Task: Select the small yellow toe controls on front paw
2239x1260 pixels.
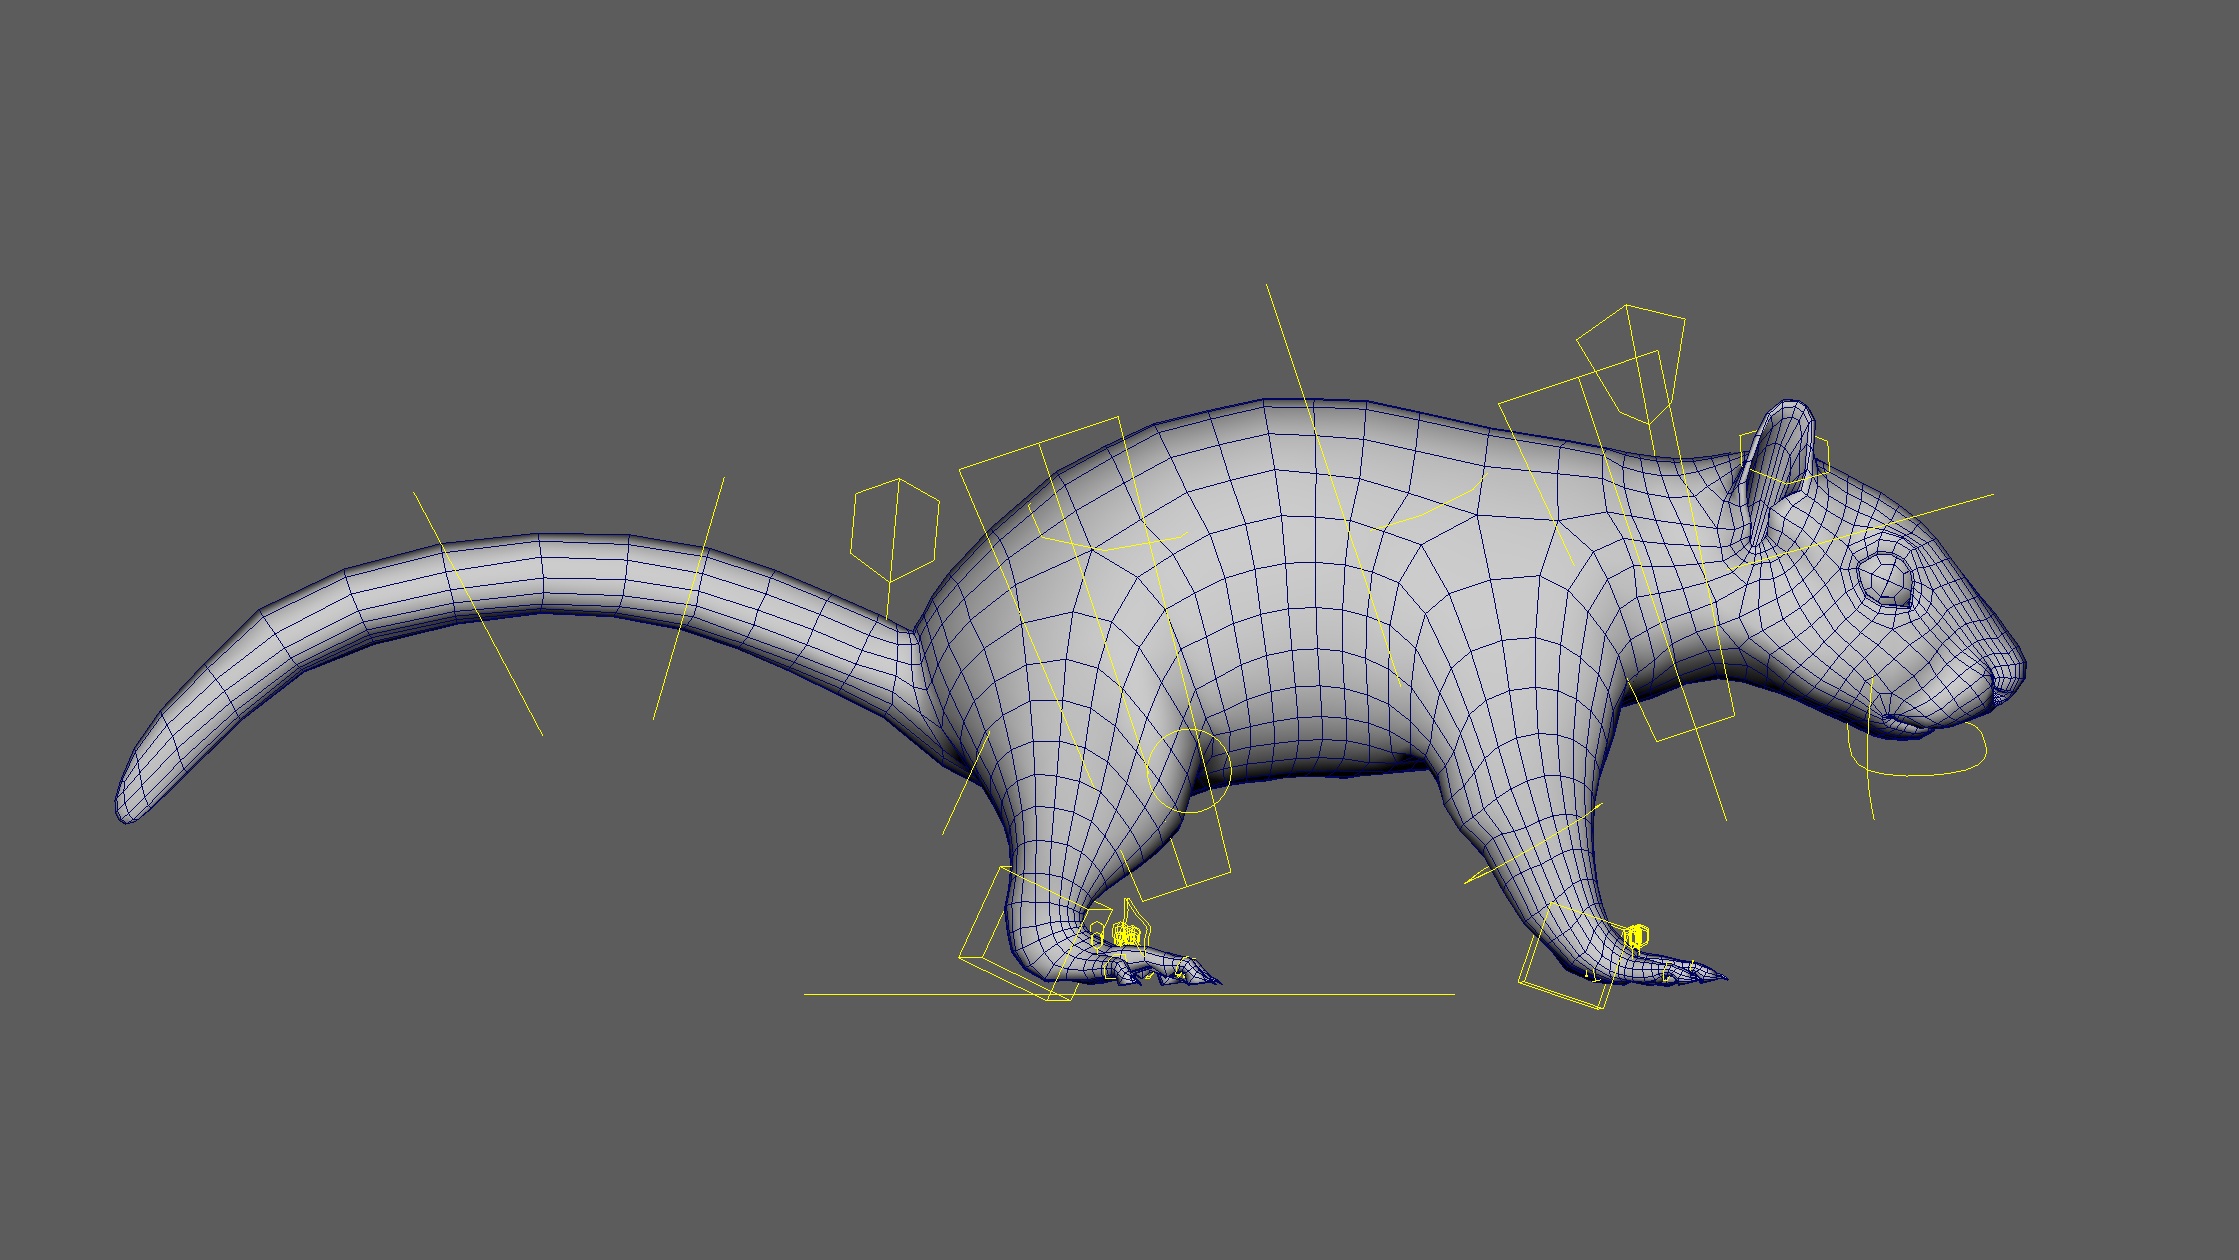Action: pos(1635,936)
